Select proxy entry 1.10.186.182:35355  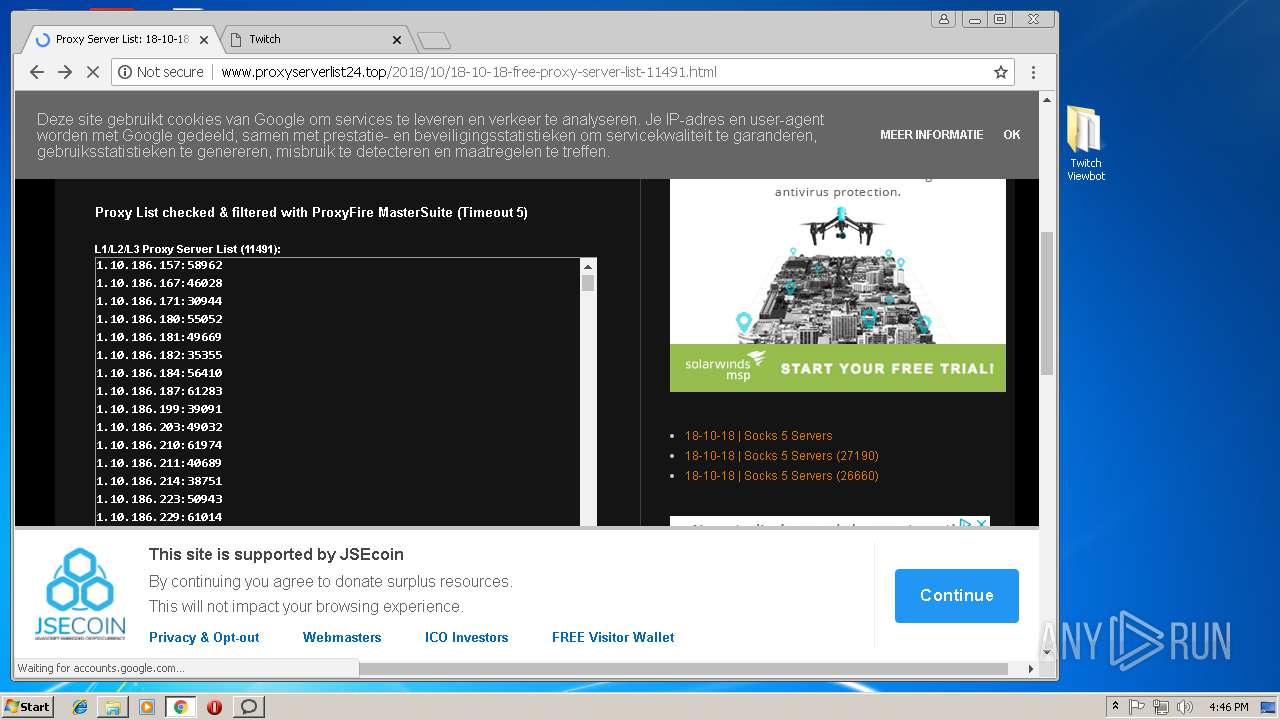[159, 355]
